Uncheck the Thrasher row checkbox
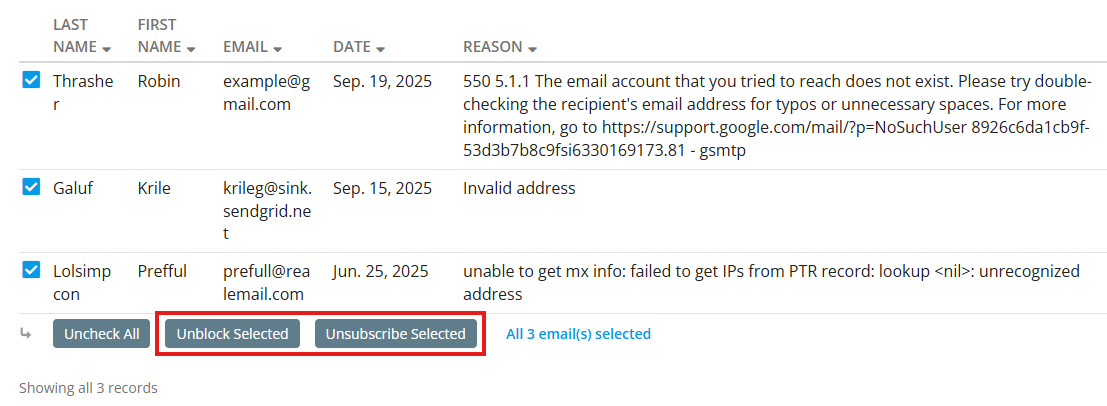The height and width of the screenshot is (406, 1107). tap(31, 81)
